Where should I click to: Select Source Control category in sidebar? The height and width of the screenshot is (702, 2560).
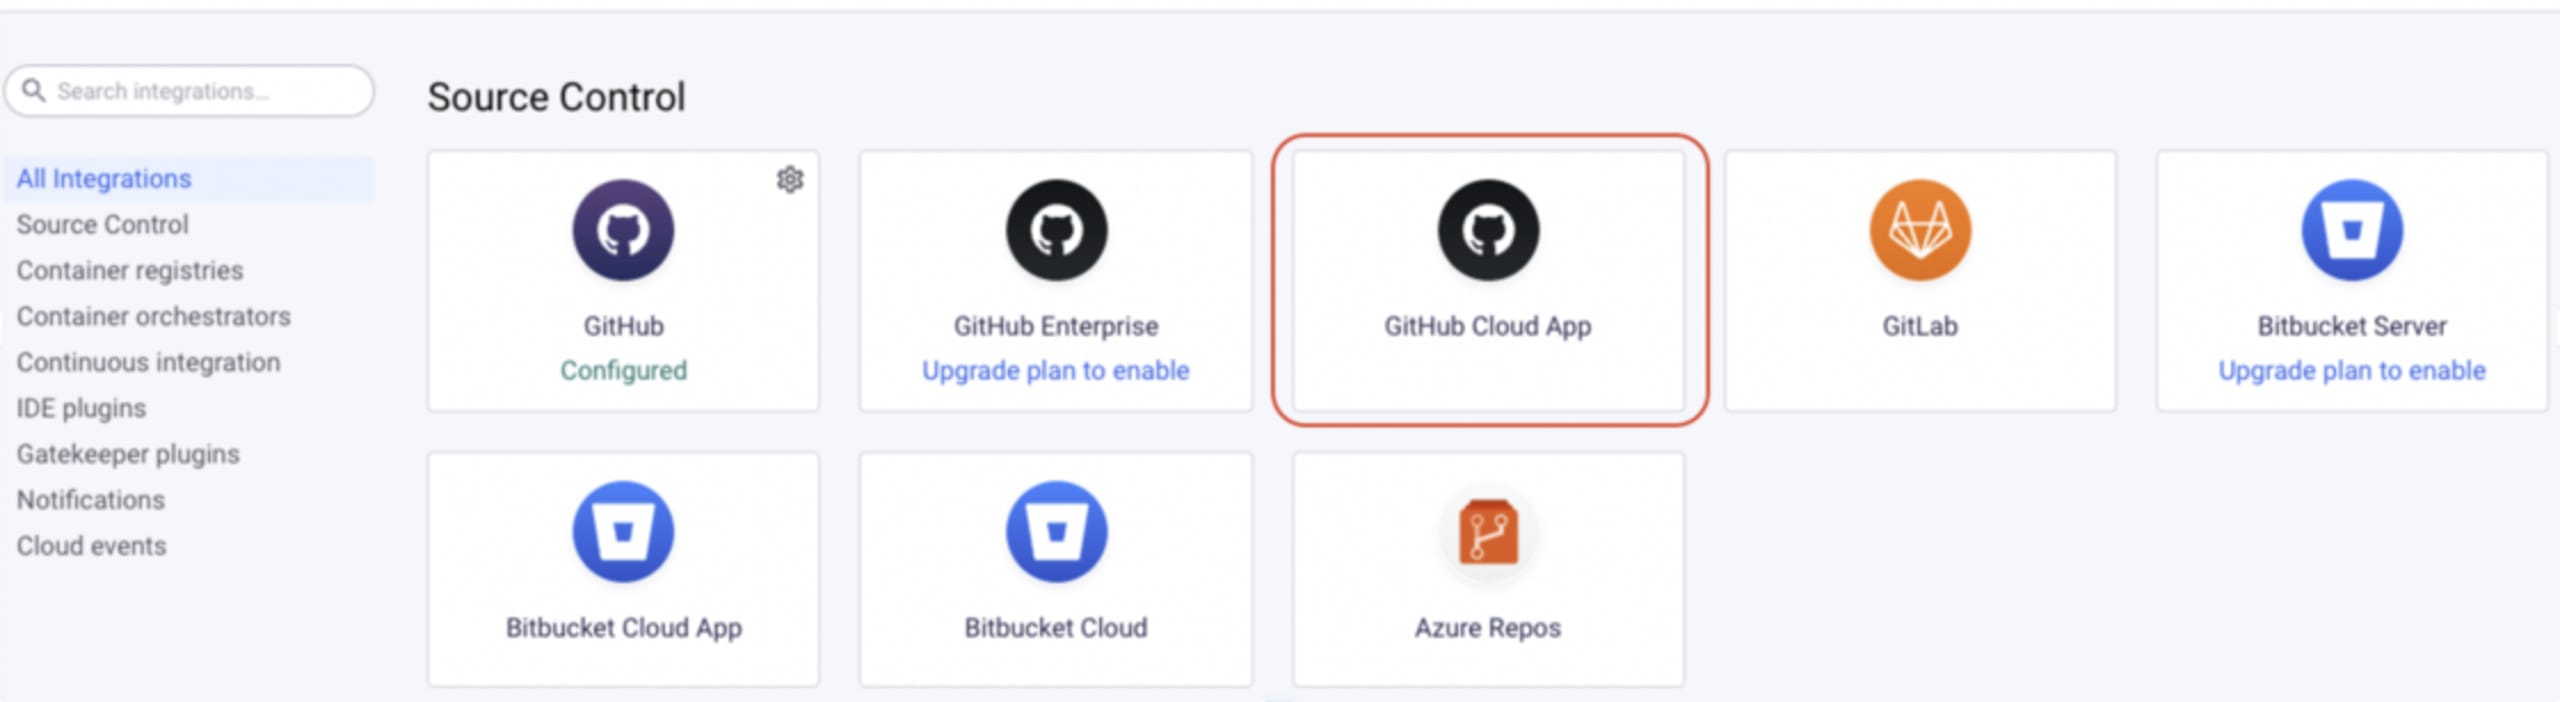click(102, 225)
